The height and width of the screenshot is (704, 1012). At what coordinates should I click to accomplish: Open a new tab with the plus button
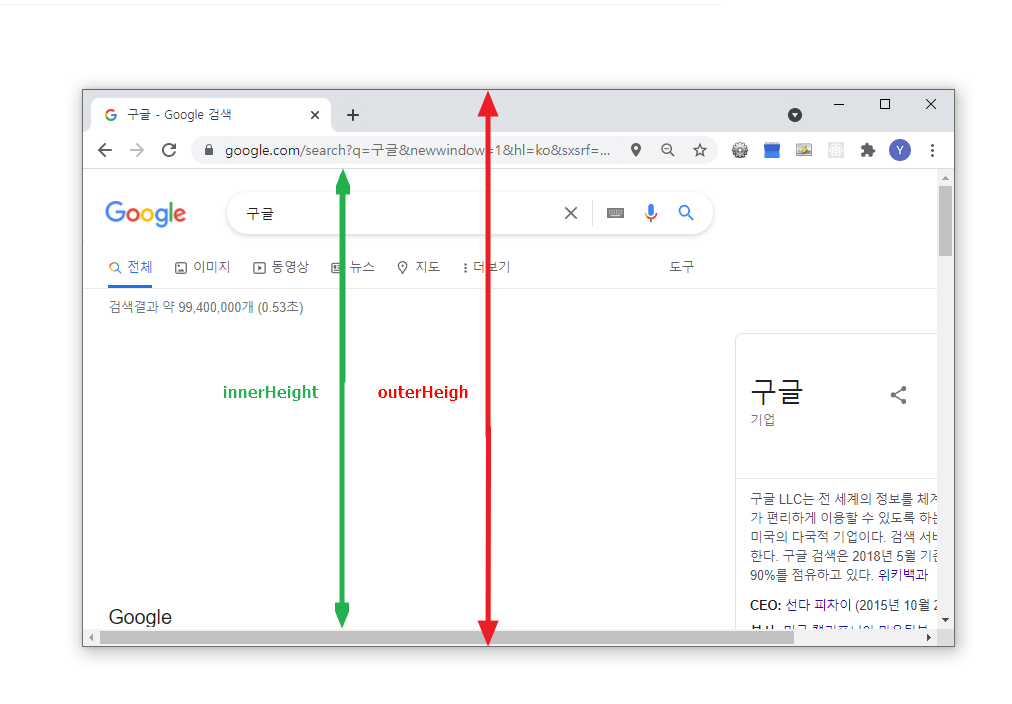coord(352,115)
